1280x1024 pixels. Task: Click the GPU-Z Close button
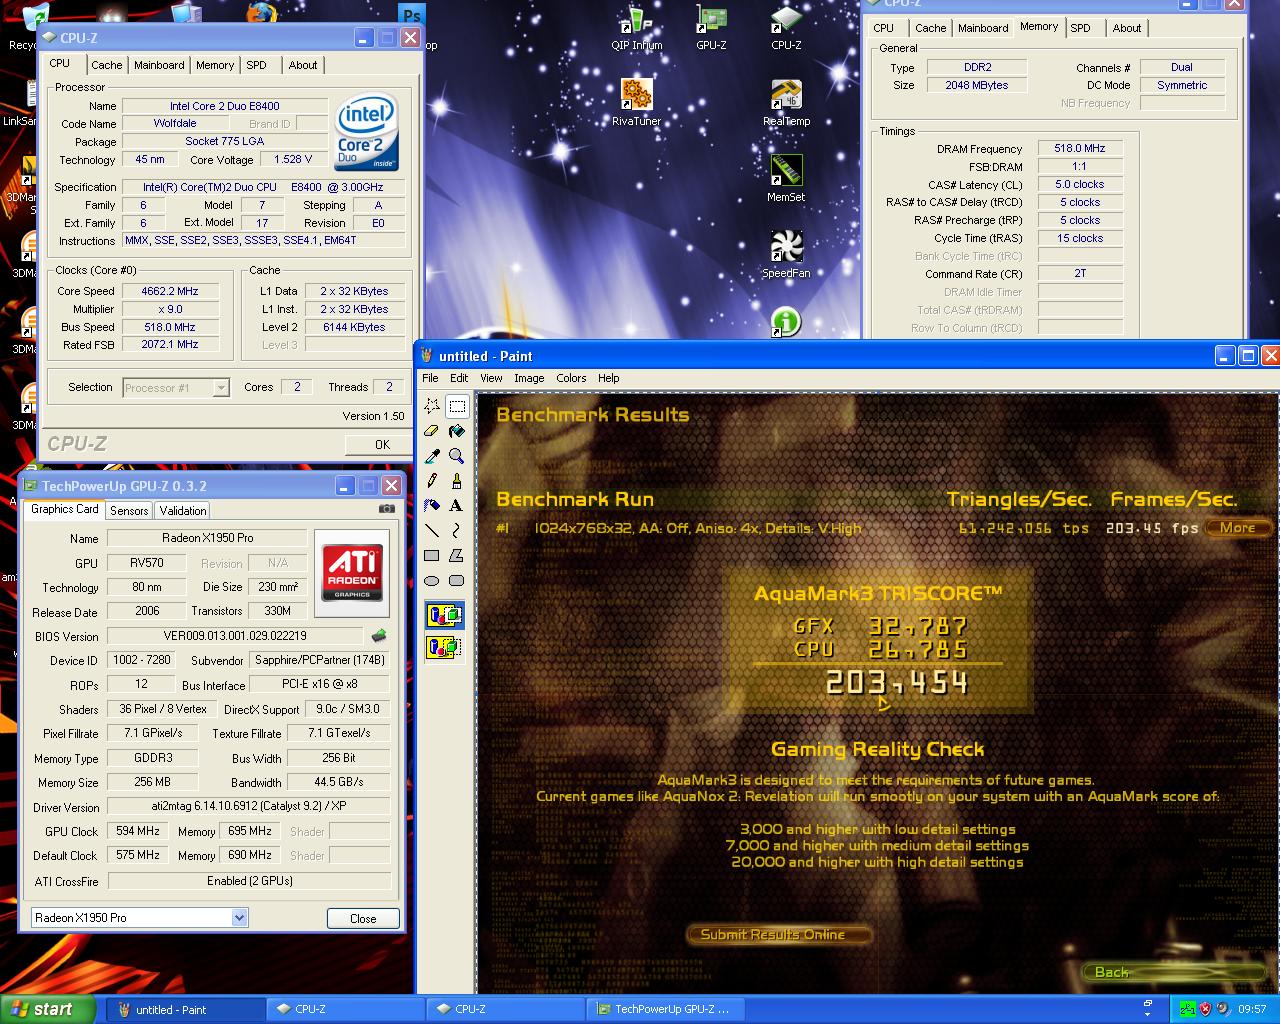363,918
